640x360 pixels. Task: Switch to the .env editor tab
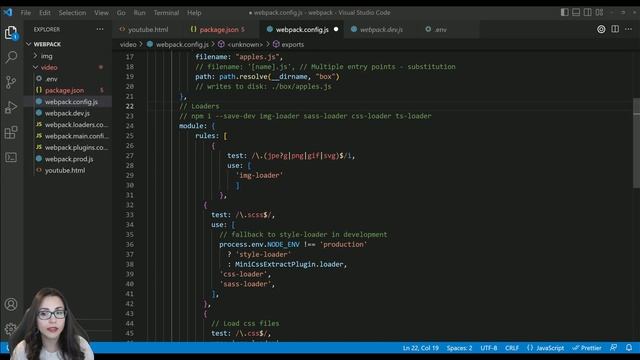(440, 29)
